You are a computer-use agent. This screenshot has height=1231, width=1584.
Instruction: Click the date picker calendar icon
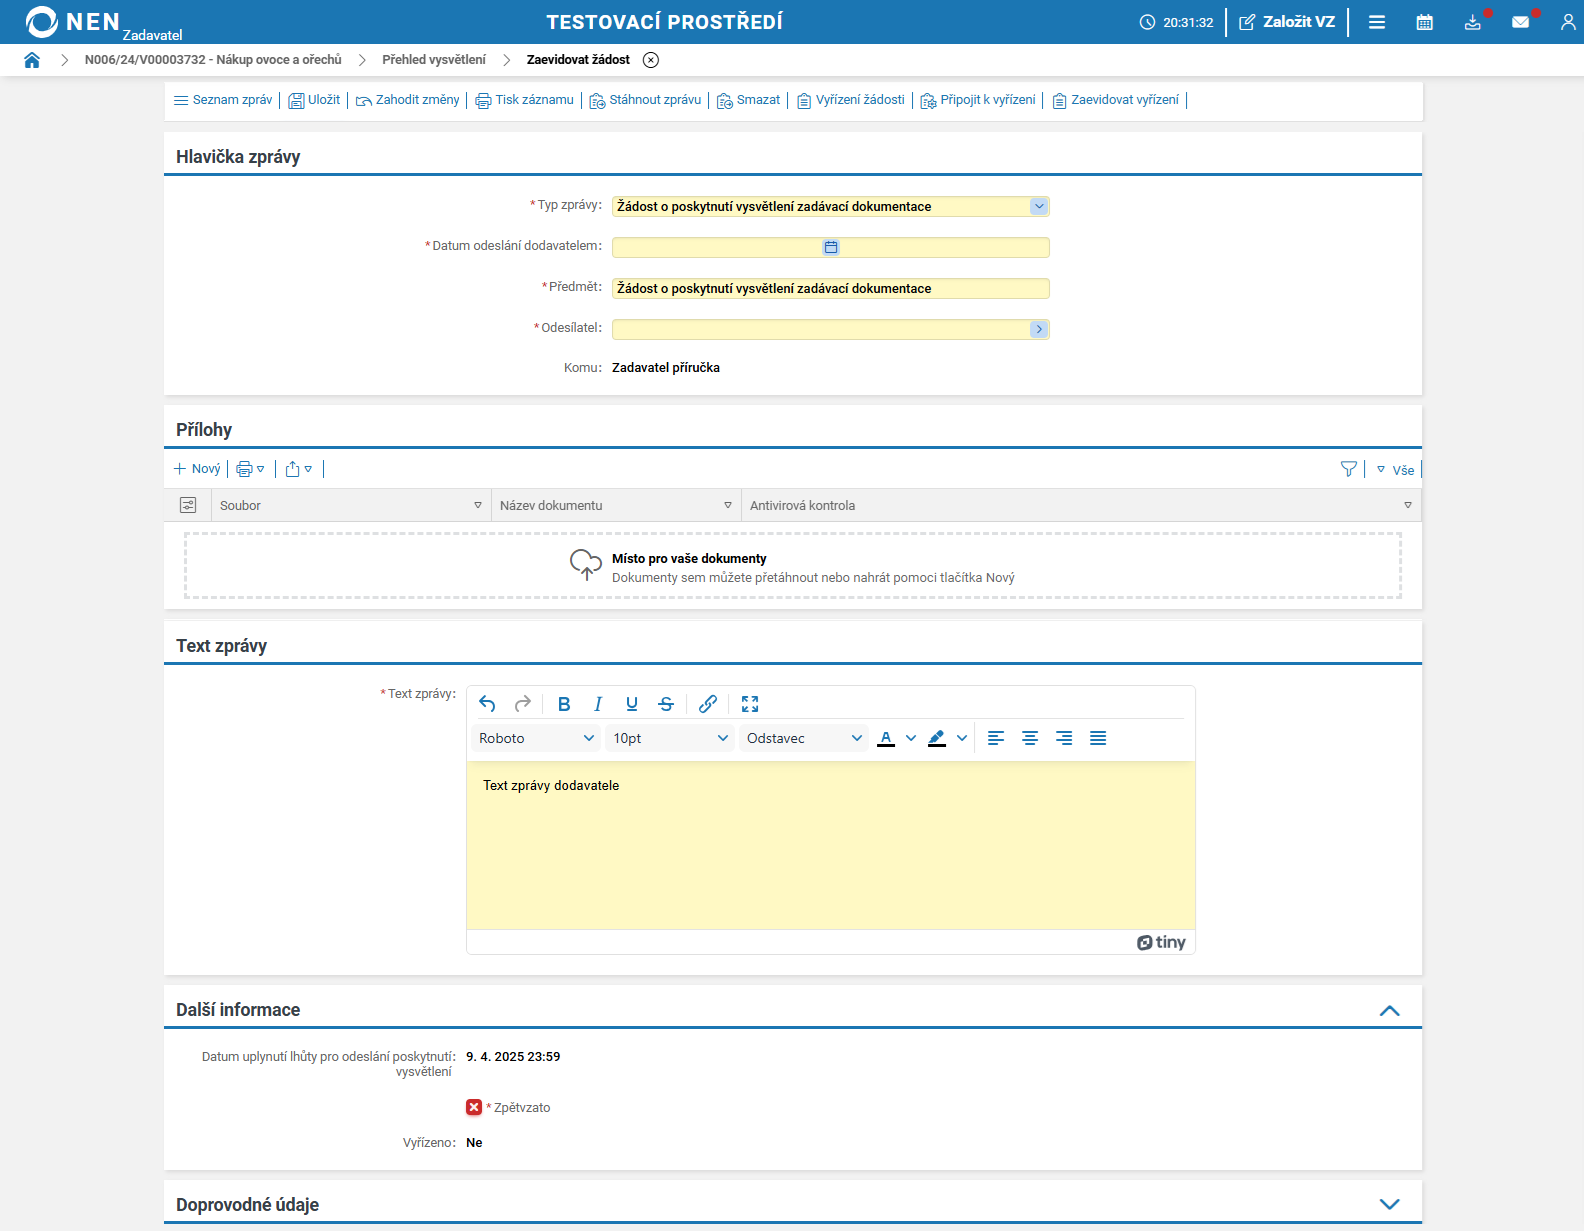pos(831,247)
